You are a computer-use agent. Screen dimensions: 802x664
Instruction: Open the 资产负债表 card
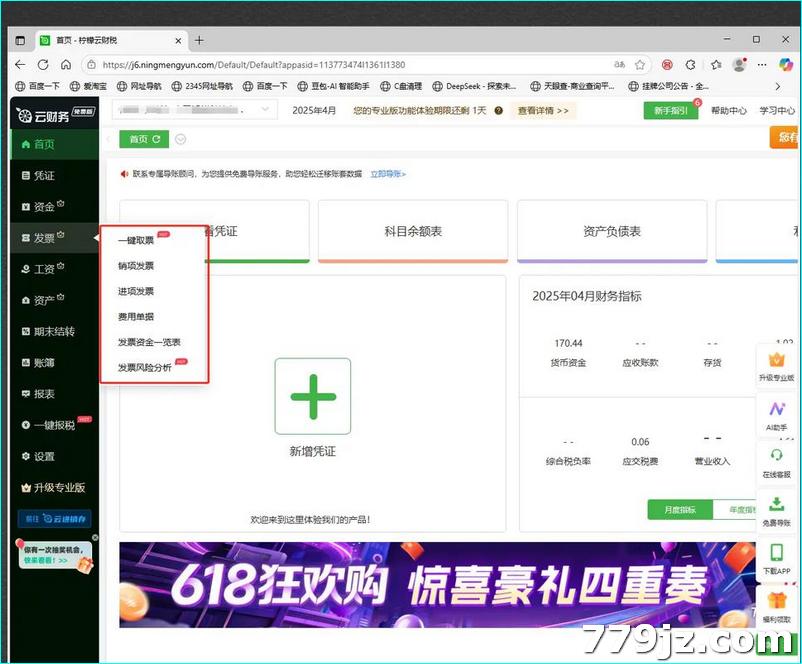click(x=612, y=231)
